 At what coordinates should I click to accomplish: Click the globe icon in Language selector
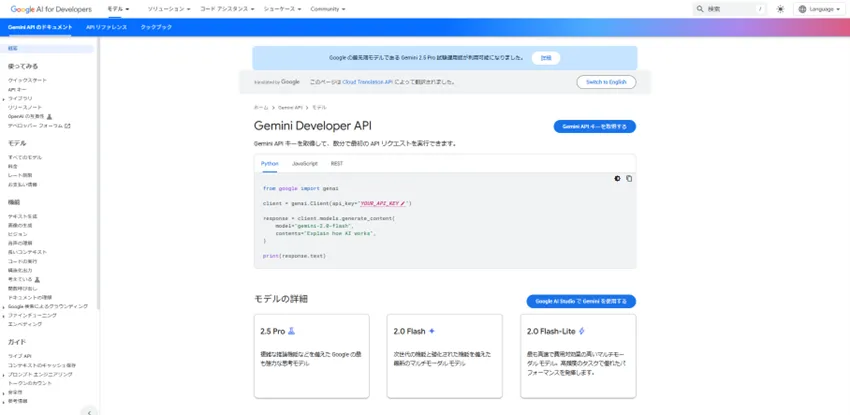802,9
